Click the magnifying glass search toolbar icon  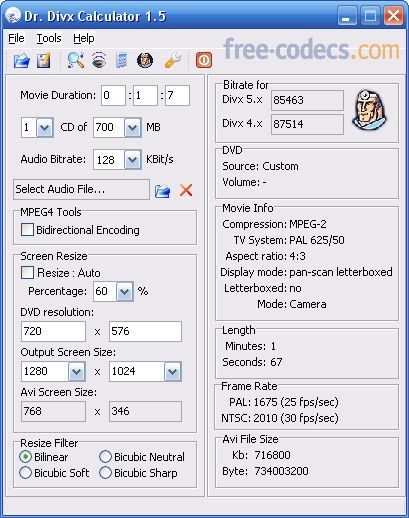[76, 60]
